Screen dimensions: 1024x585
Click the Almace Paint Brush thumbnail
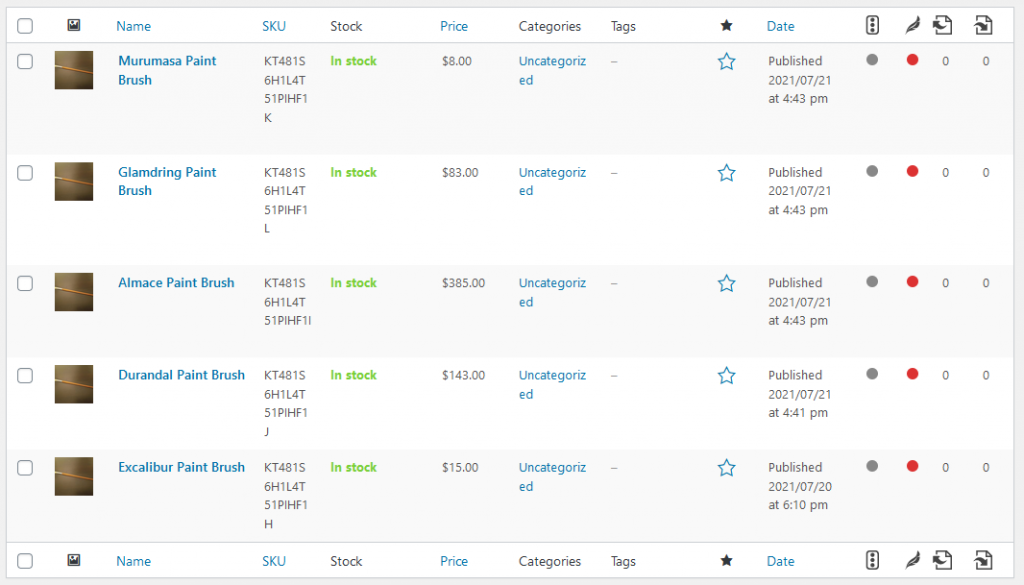coord(74,292)
